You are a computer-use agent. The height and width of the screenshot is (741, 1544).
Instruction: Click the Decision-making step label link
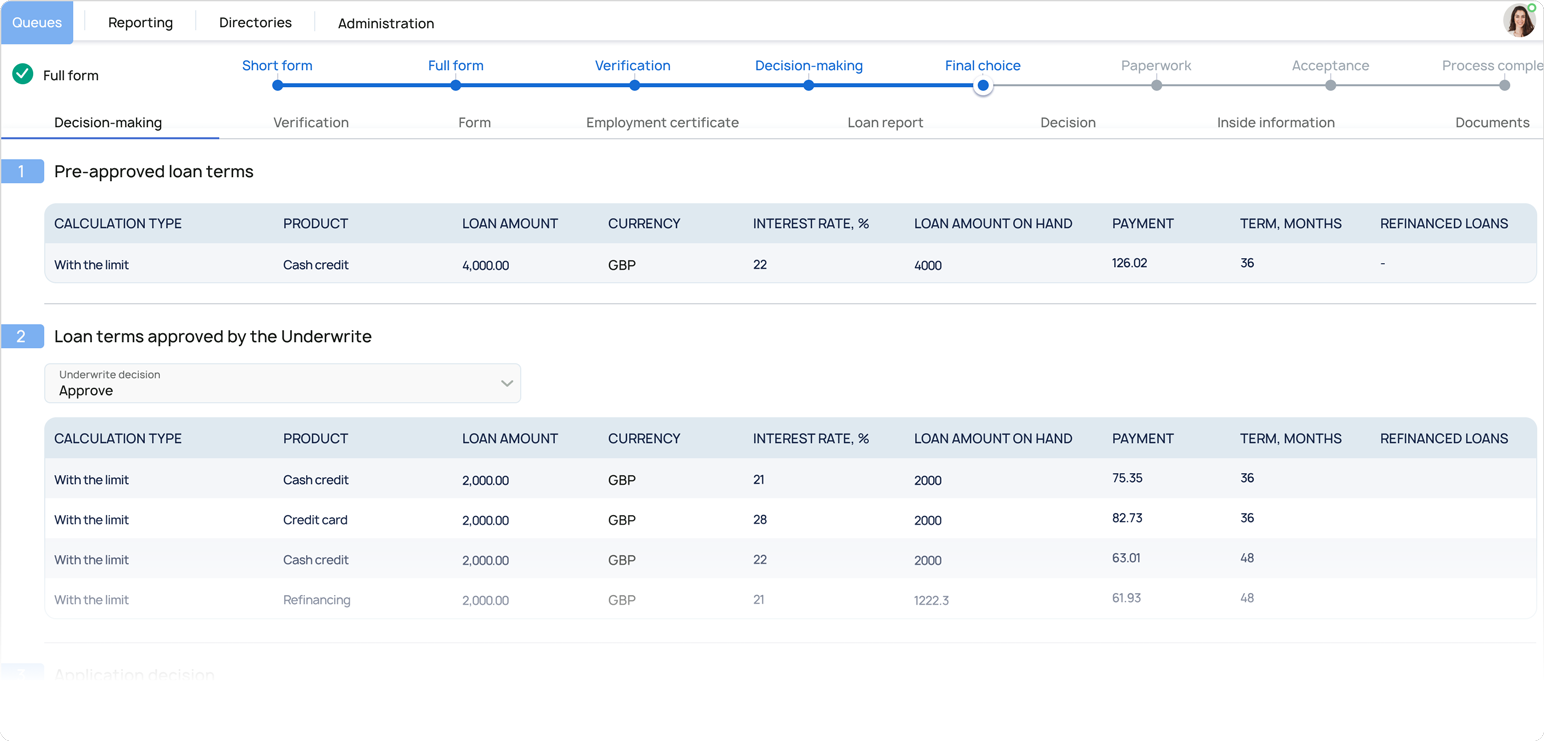tap(808, 66)
